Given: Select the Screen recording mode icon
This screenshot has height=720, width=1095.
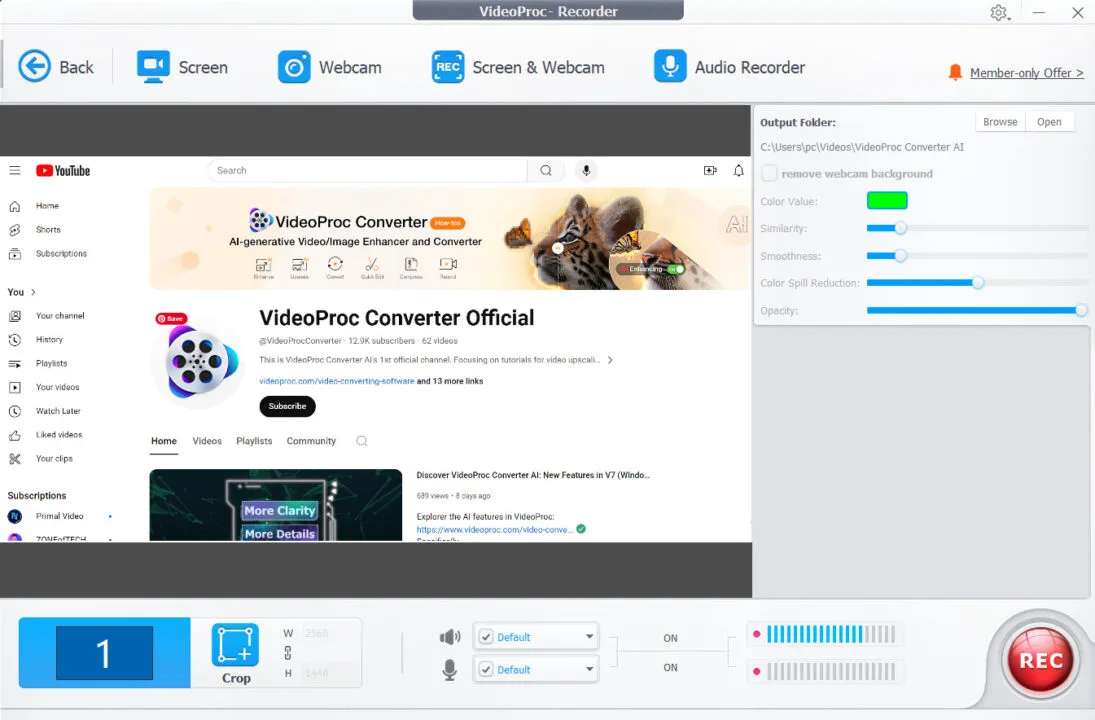Looking at the screenshot, I should (153, 67).
